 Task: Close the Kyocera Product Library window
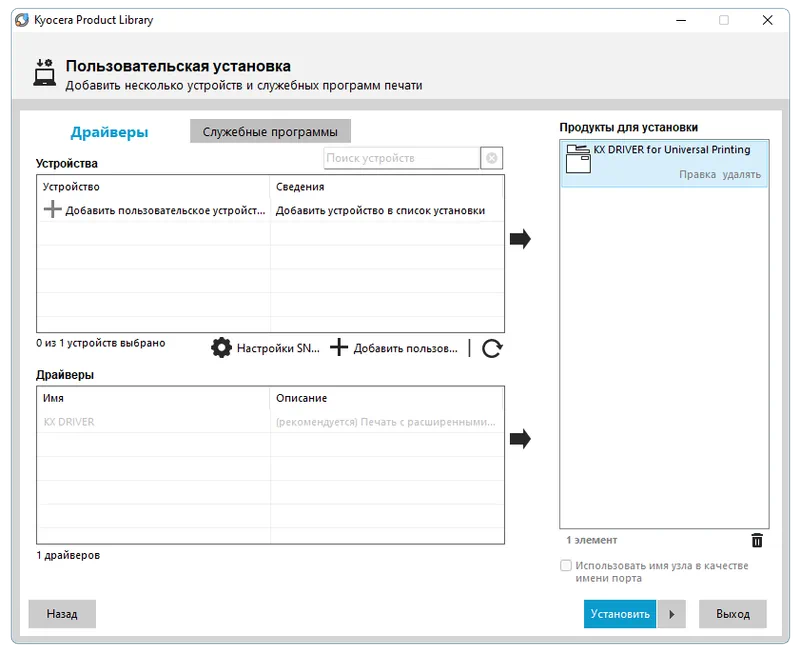[767, 20]
